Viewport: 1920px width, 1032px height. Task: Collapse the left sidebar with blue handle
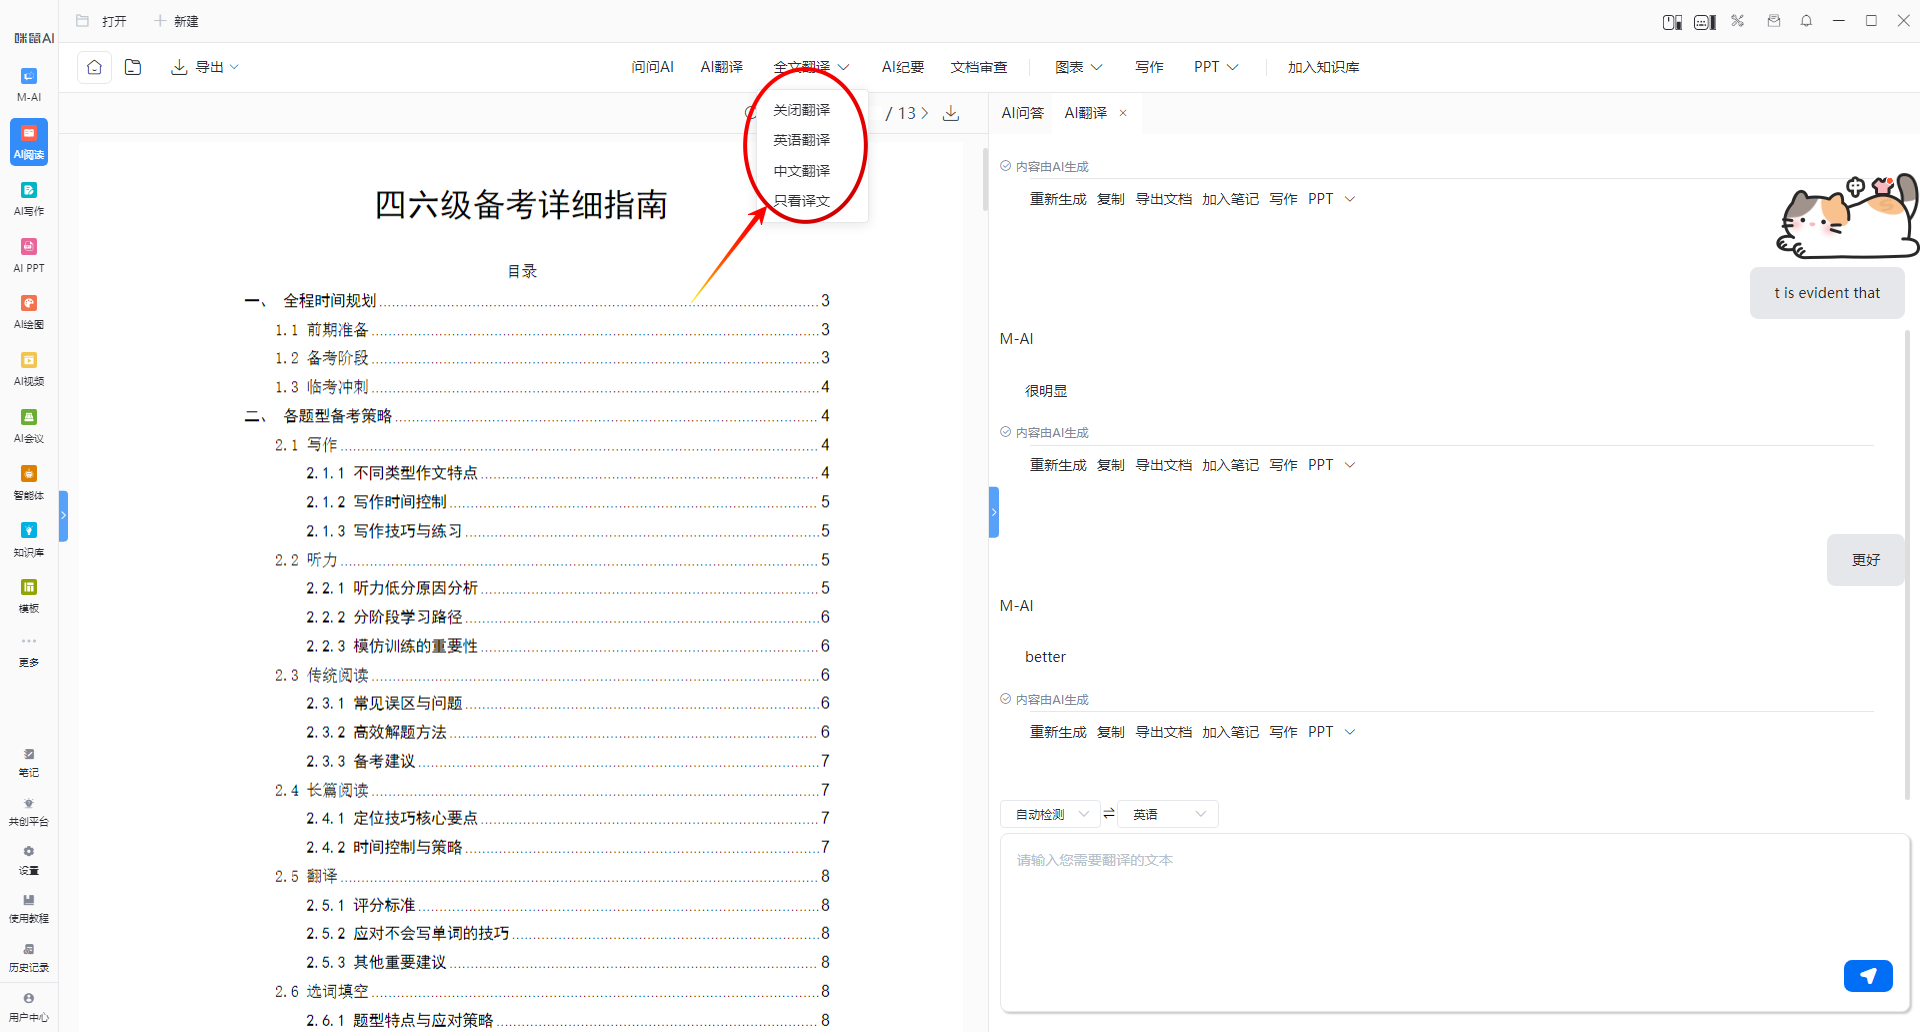63,515
